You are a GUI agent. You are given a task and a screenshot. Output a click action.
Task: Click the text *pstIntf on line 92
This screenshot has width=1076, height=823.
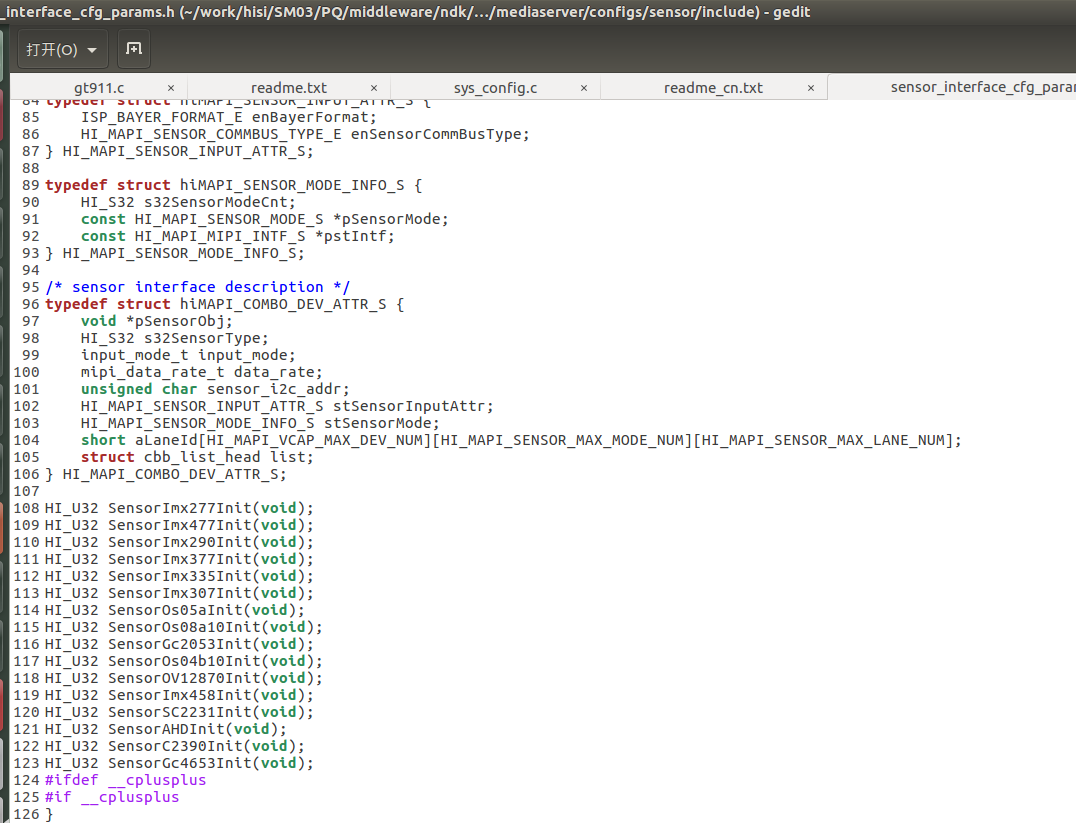(x=351, y=236)
